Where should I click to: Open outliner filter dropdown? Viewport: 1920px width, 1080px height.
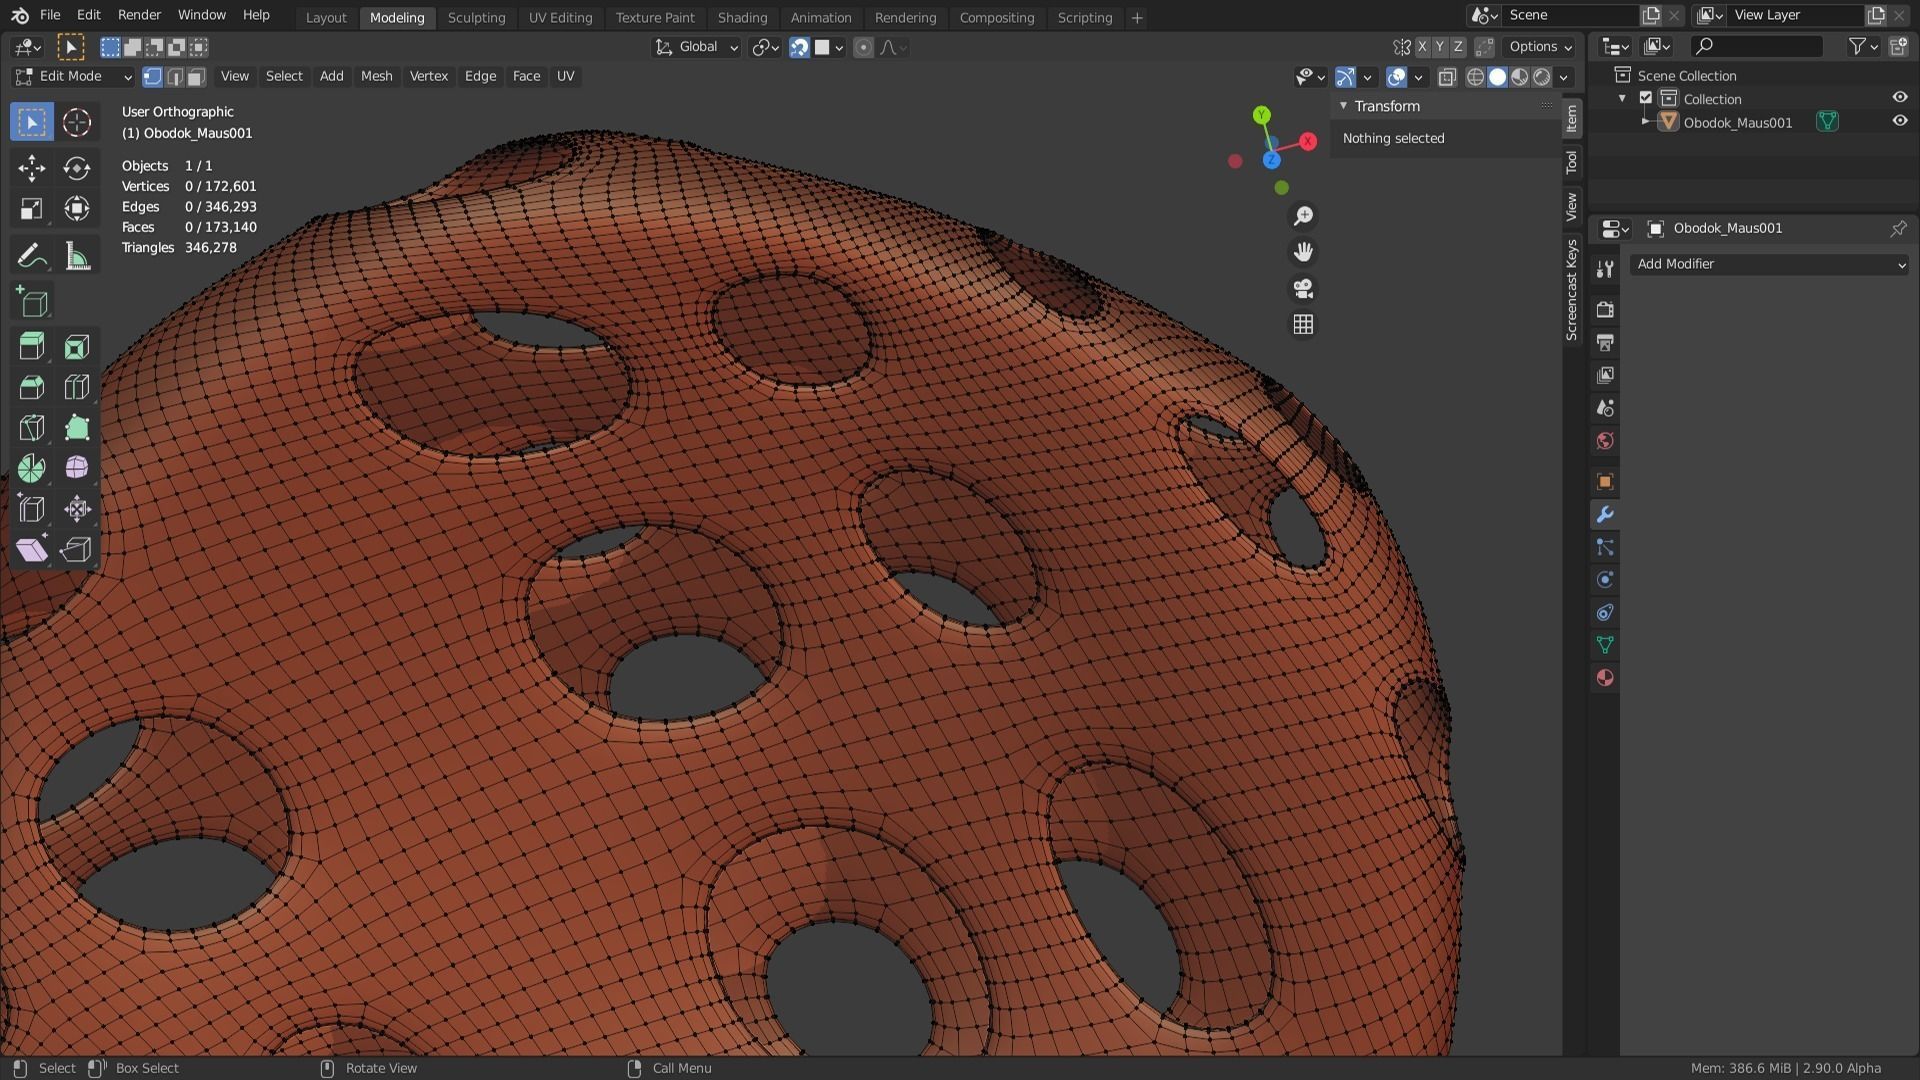pos(1862,46)
